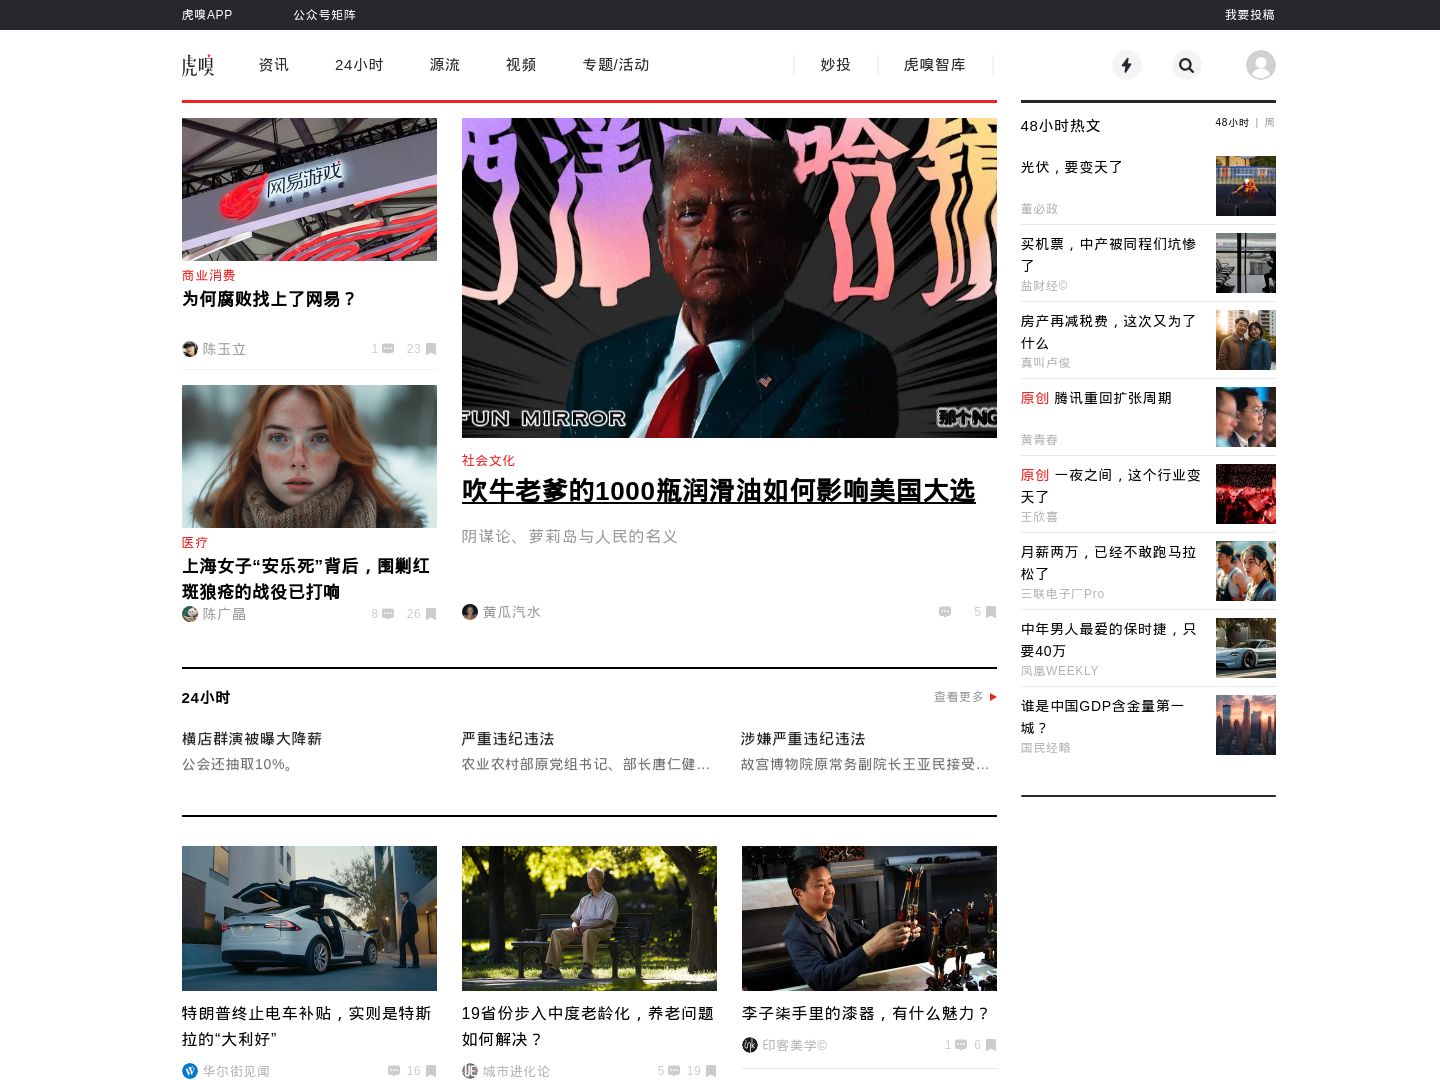Open hot article 月薪两万，已经不敢跑马拉松了

(x=1109, y=563)
